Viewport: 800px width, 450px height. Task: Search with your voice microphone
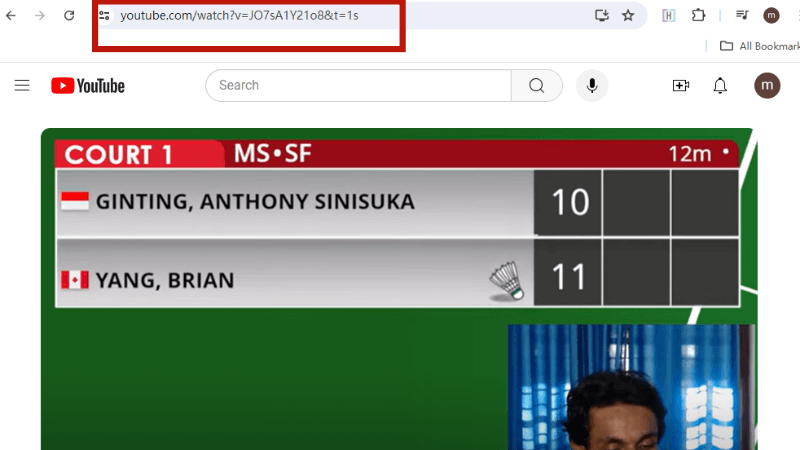coord(592,85)
